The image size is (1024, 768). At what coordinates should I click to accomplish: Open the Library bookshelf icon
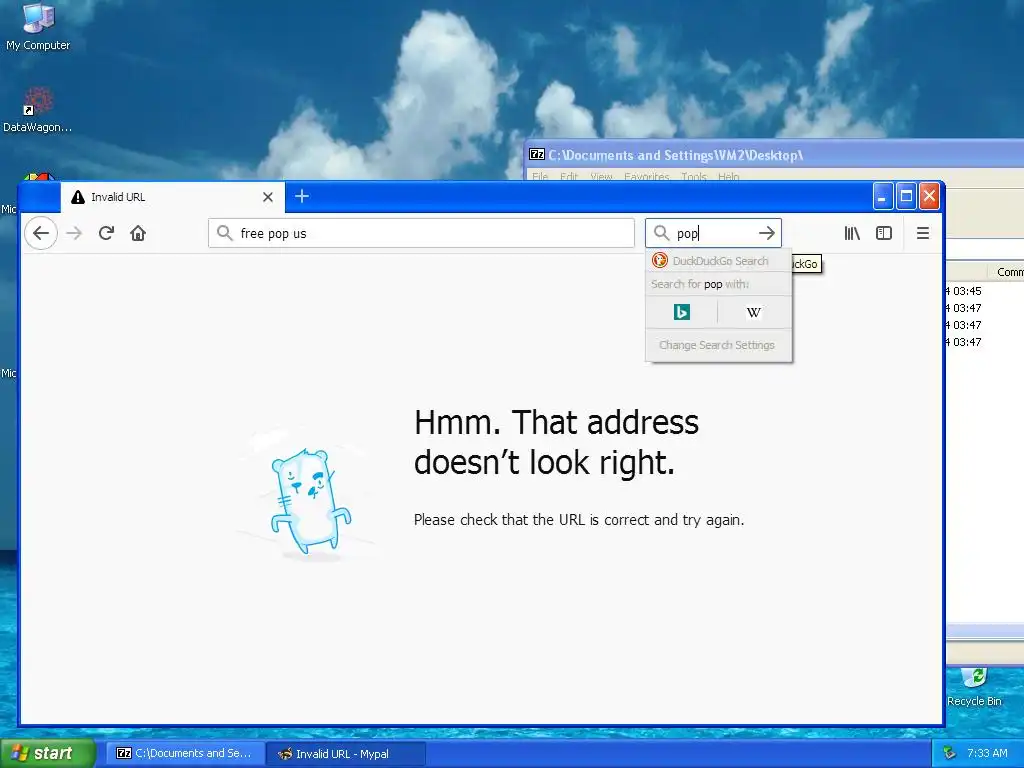[852, 233]
